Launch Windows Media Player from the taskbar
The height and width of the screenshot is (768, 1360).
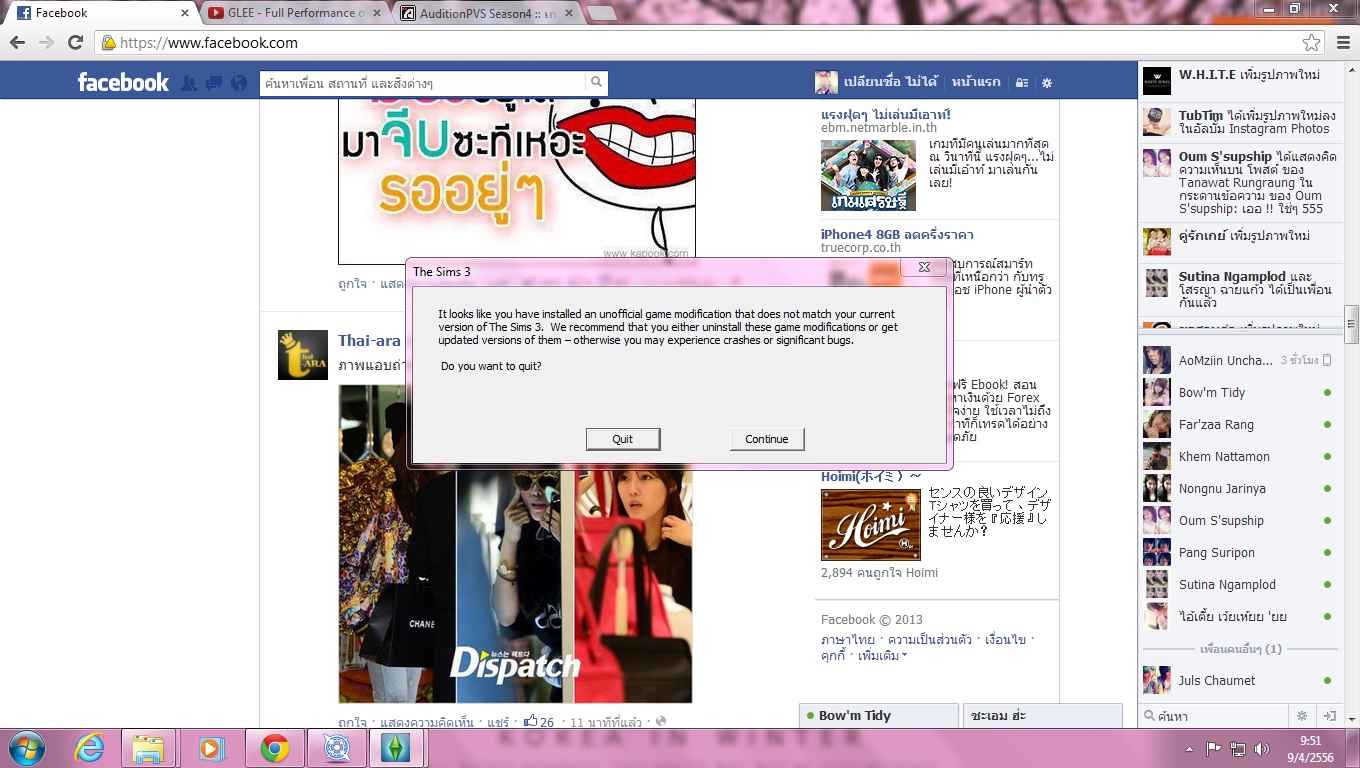[211, 748]
